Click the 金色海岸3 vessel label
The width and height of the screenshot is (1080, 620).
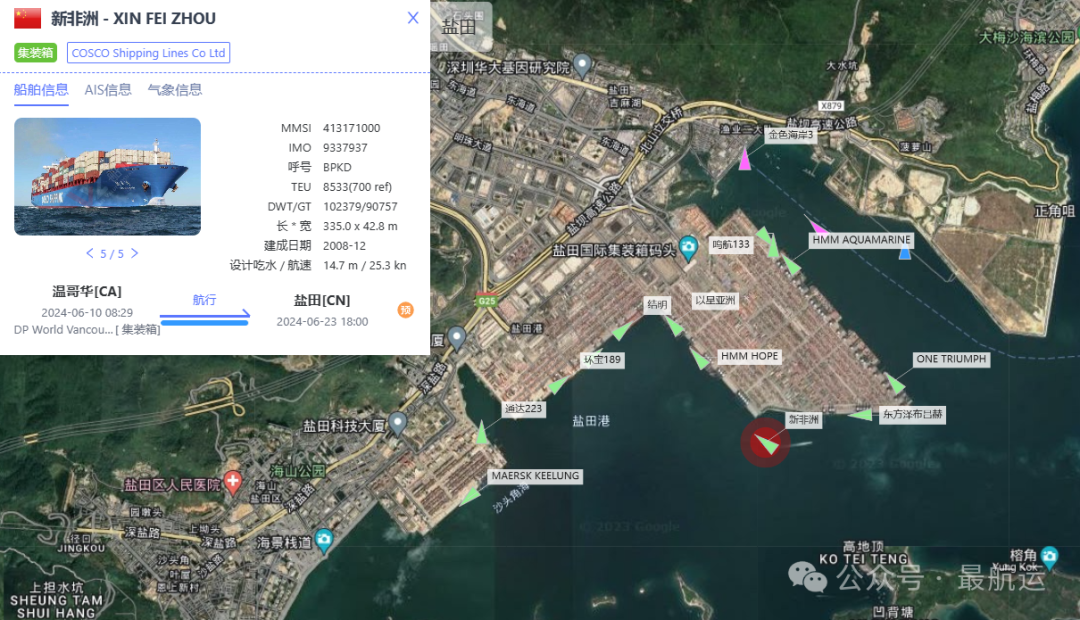pos(791,135)
